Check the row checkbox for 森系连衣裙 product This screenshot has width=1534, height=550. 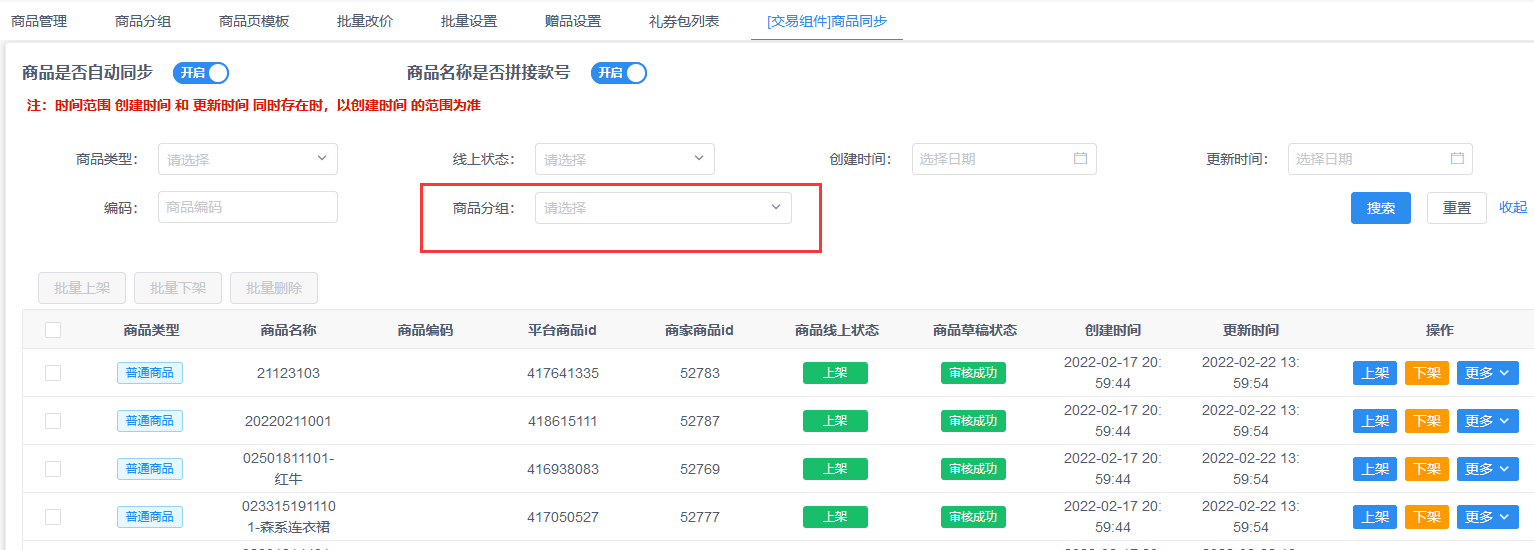[x=53, y=517]
